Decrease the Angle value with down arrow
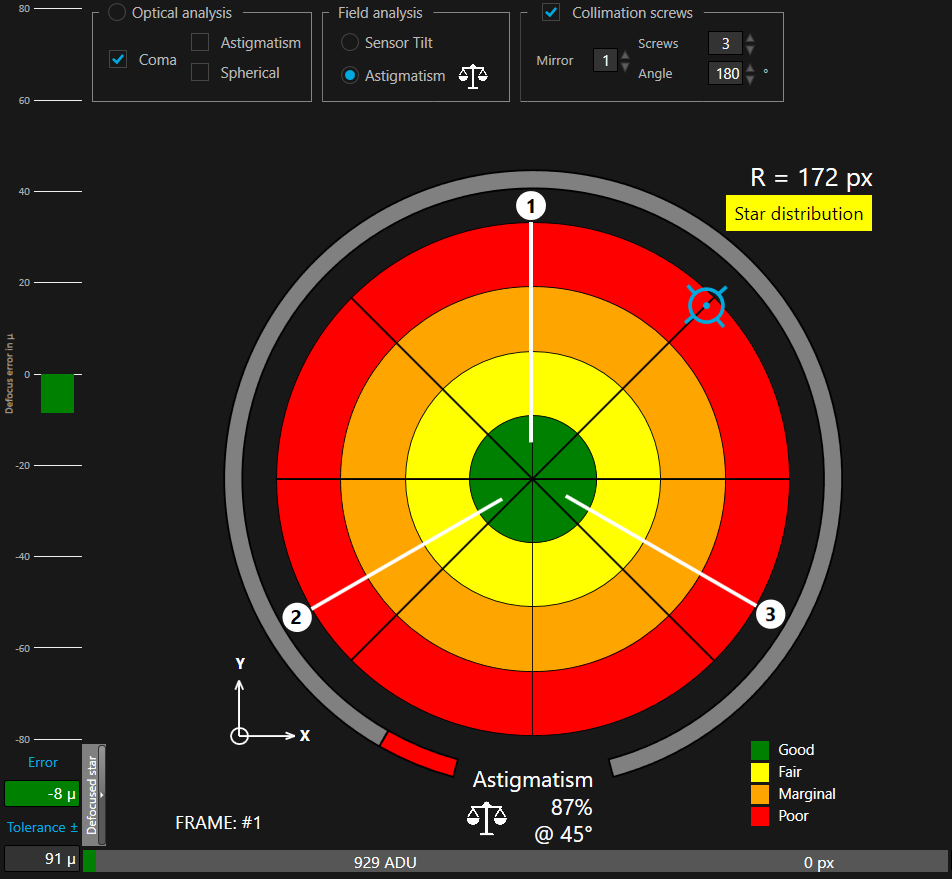952x879 pixels. (x=750, y=80)
